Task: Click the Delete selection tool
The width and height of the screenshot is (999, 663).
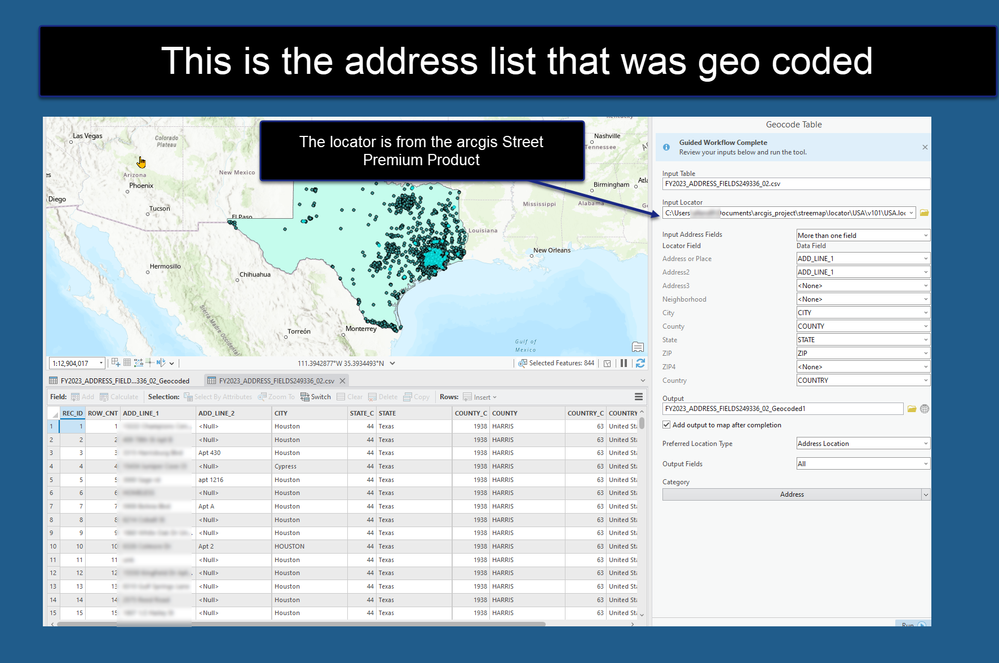Action: (383, 397)
